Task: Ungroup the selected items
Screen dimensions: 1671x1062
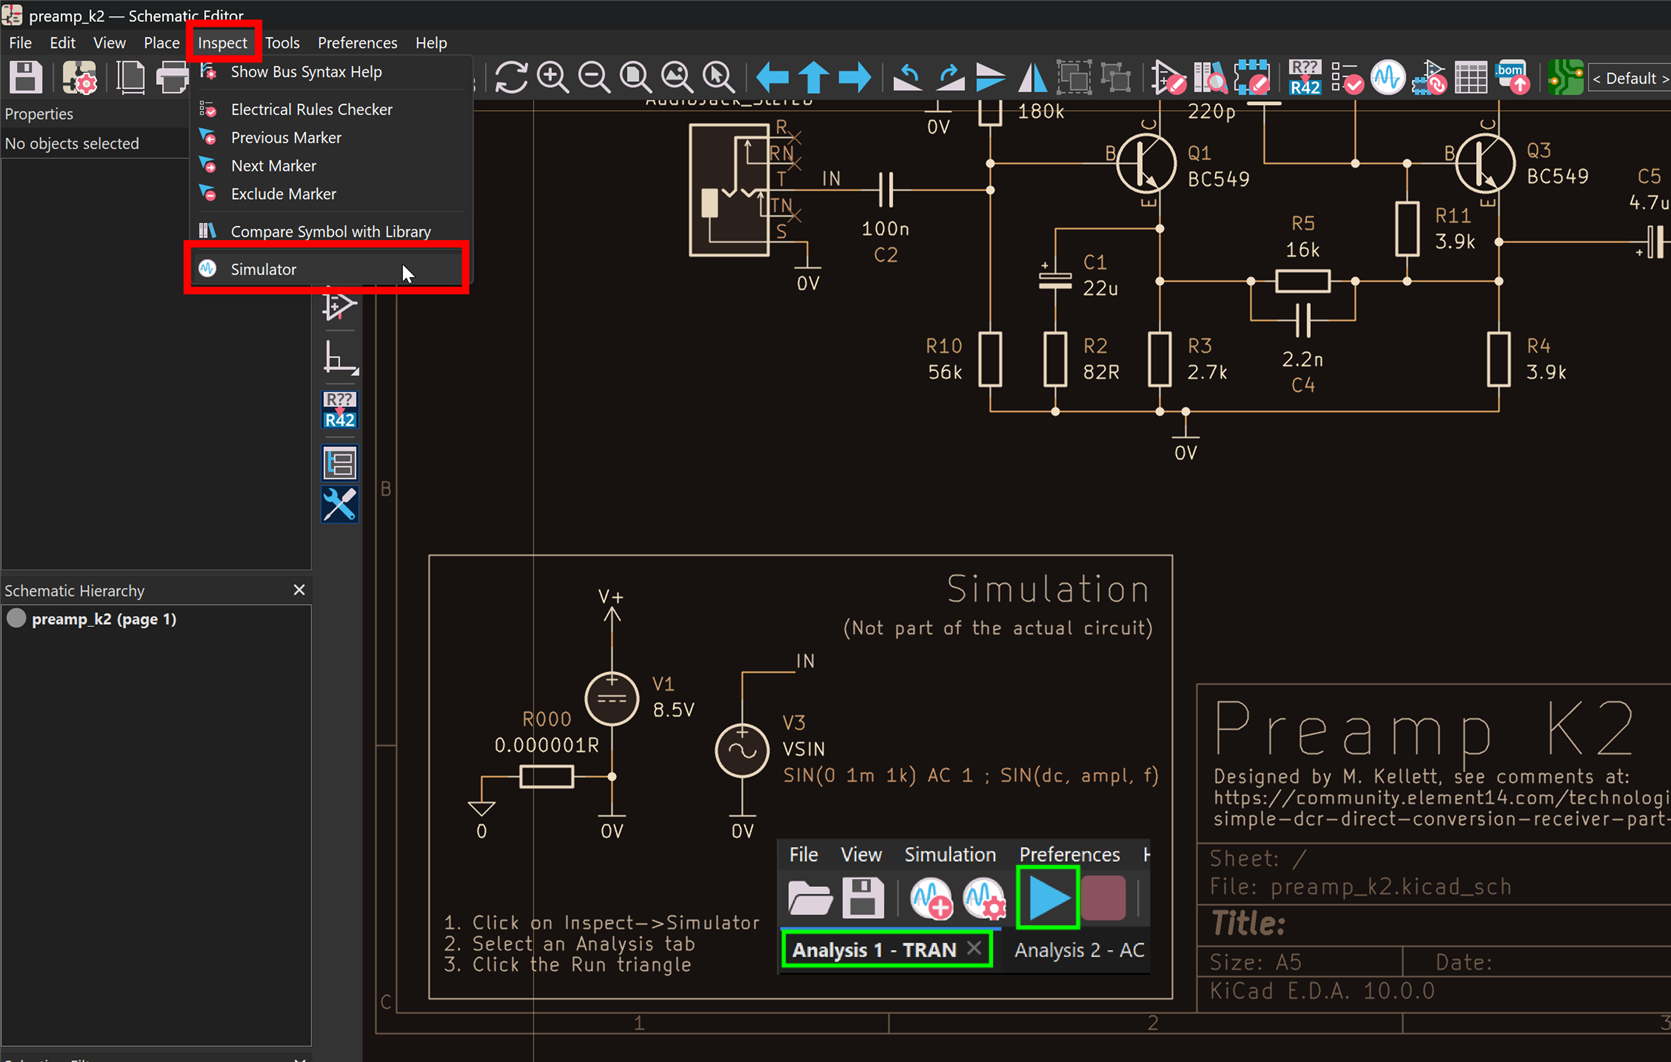Action: (x=1115, y=77)
